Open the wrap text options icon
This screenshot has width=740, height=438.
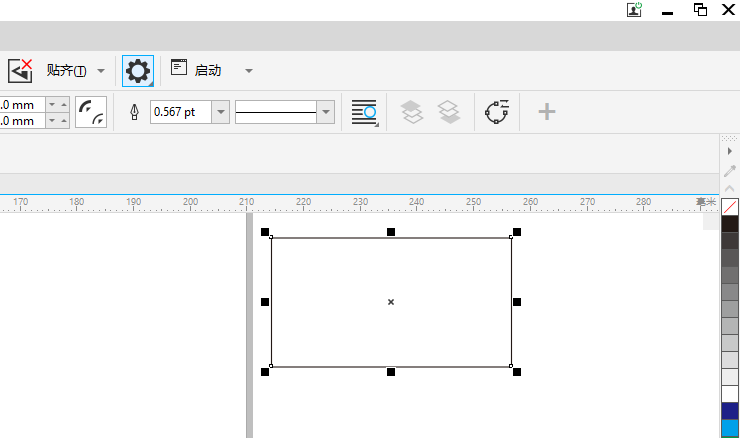pos(364,112)
